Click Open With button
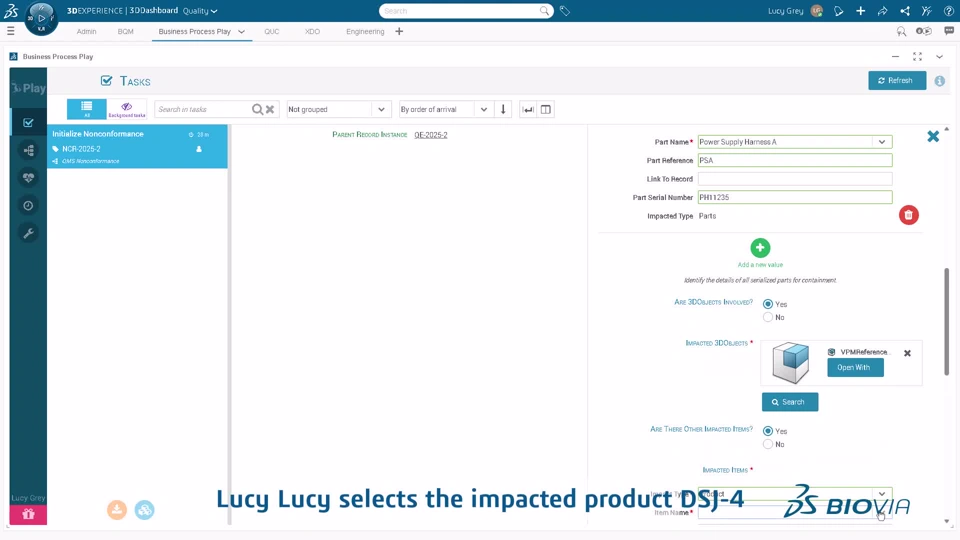This screenshot has width=960, height=540. [855, 367]
